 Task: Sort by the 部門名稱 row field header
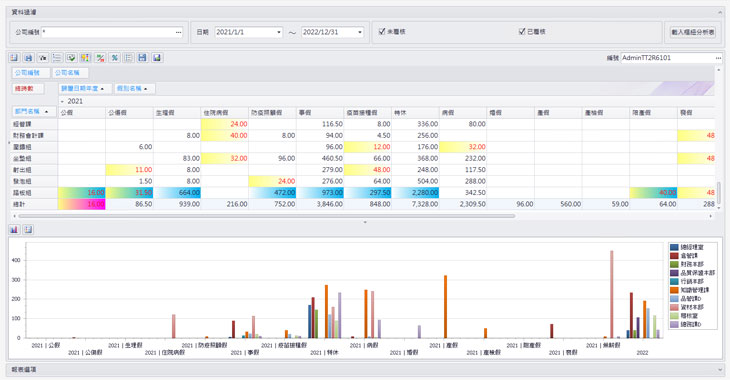pos(34,112)
